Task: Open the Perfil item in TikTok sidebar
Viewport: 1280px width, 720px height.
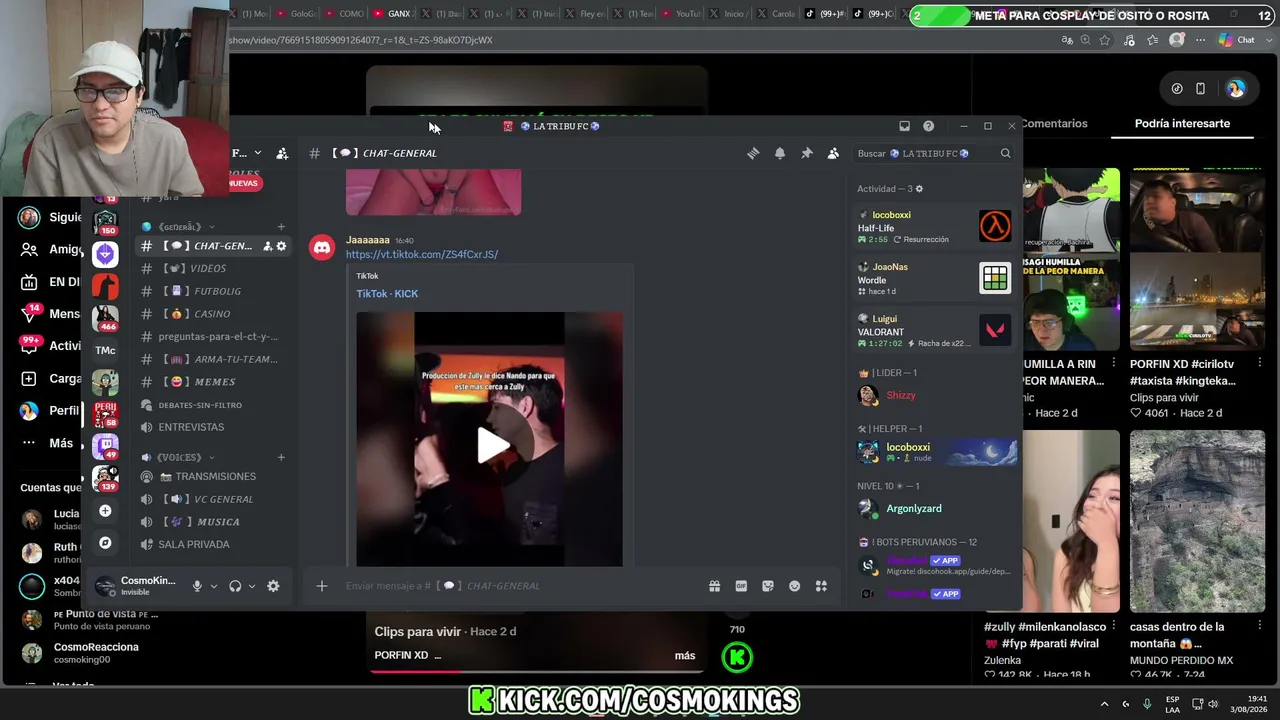Action: coord(50,411)
